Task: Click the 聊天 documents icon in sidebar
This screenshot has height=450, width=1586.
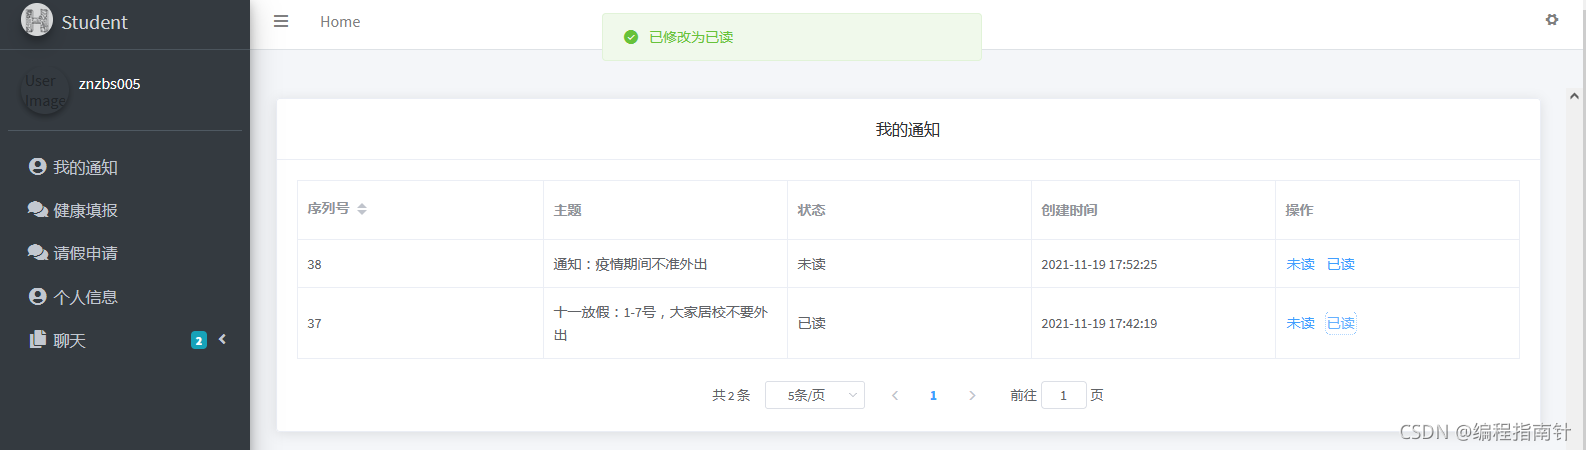Action: (x=38, y=339)
